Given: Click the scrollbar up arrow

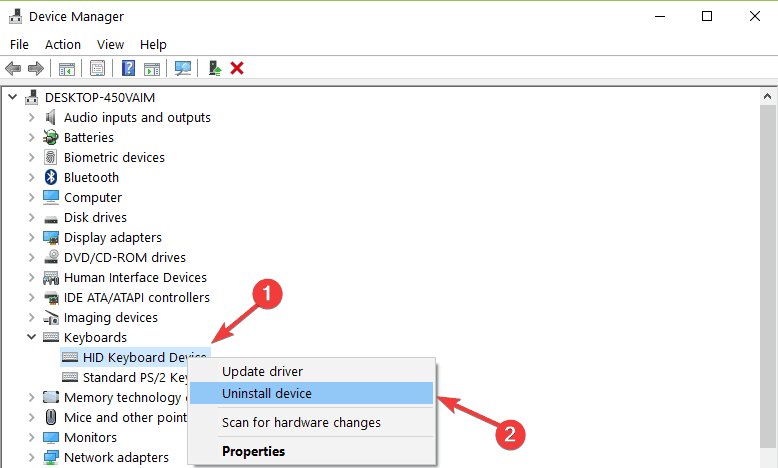Looking at the screenshot, I should 767,96.
